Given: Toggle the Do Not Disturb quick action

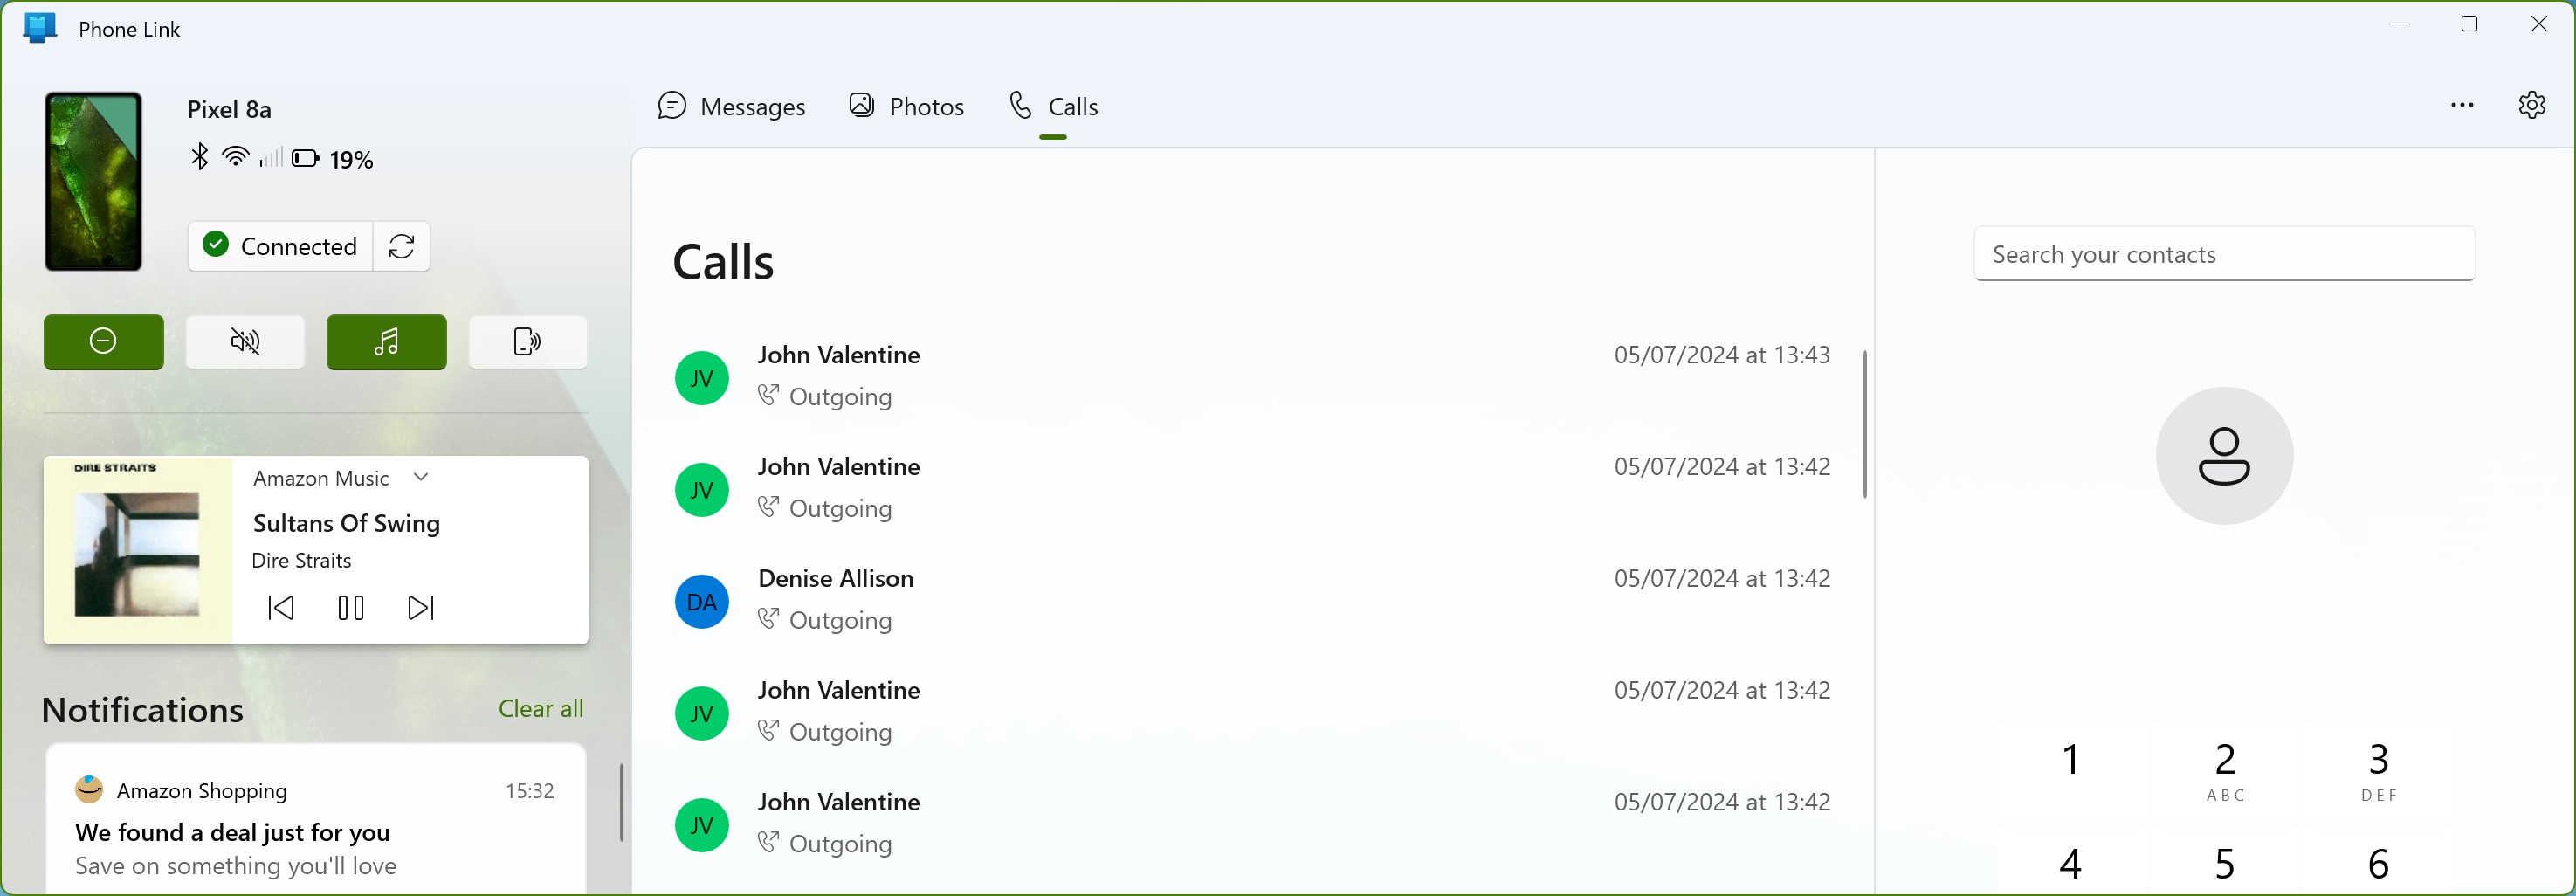Looking at the screenshot, I should coord(103,342).
